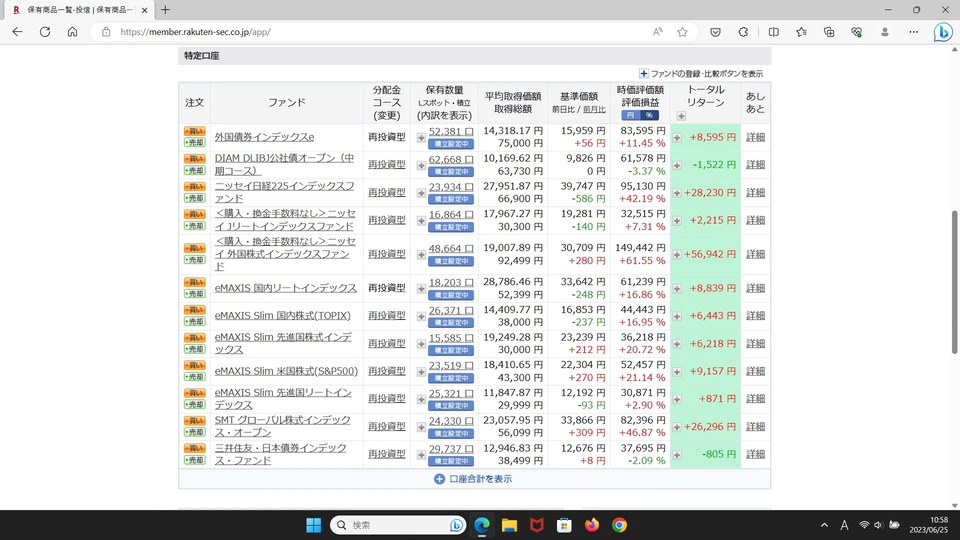960x540 pixels.
Task: Expand 保有数量 breakdown for ニッセイ日経225インデックスファンド
Action: click(421, 193)
